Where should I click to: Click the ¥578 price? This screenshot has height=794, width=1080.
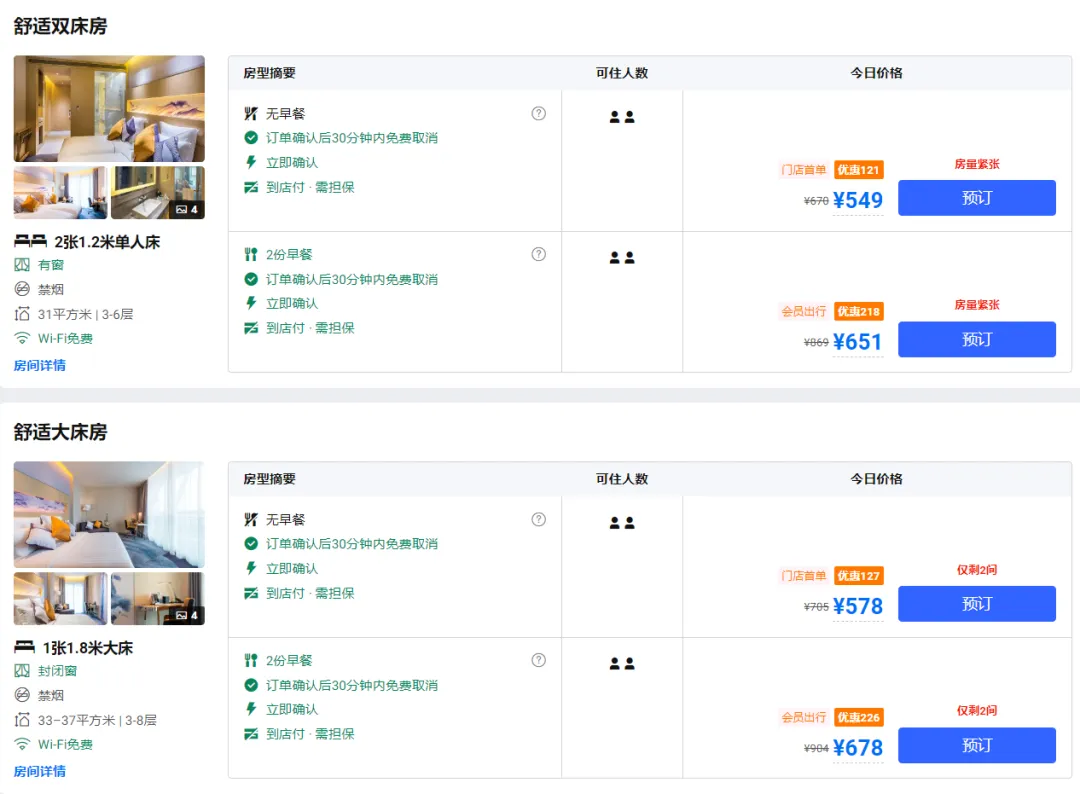(858, 606)
